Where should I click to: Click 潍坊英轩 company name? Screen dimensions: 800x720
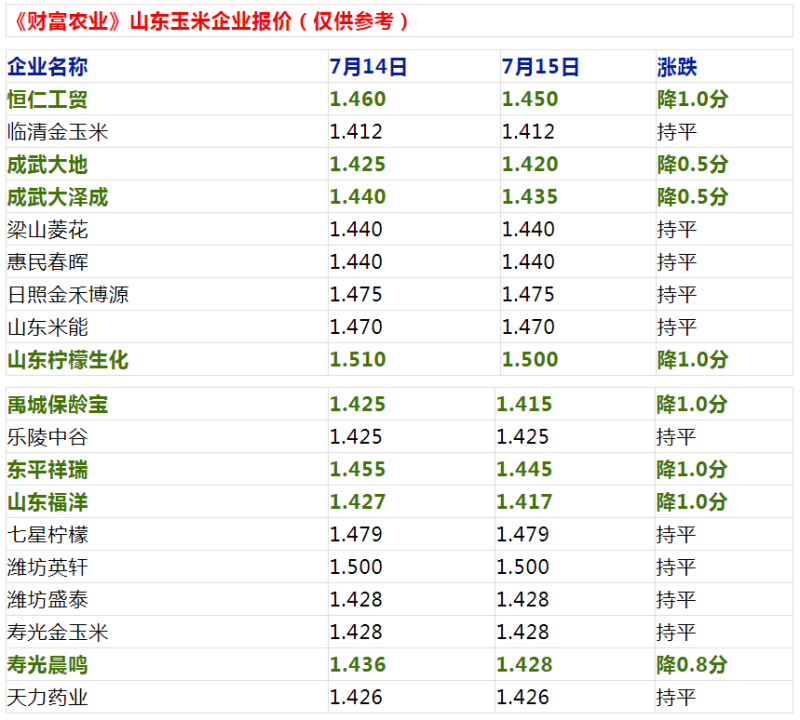click(x=47, y=567)
